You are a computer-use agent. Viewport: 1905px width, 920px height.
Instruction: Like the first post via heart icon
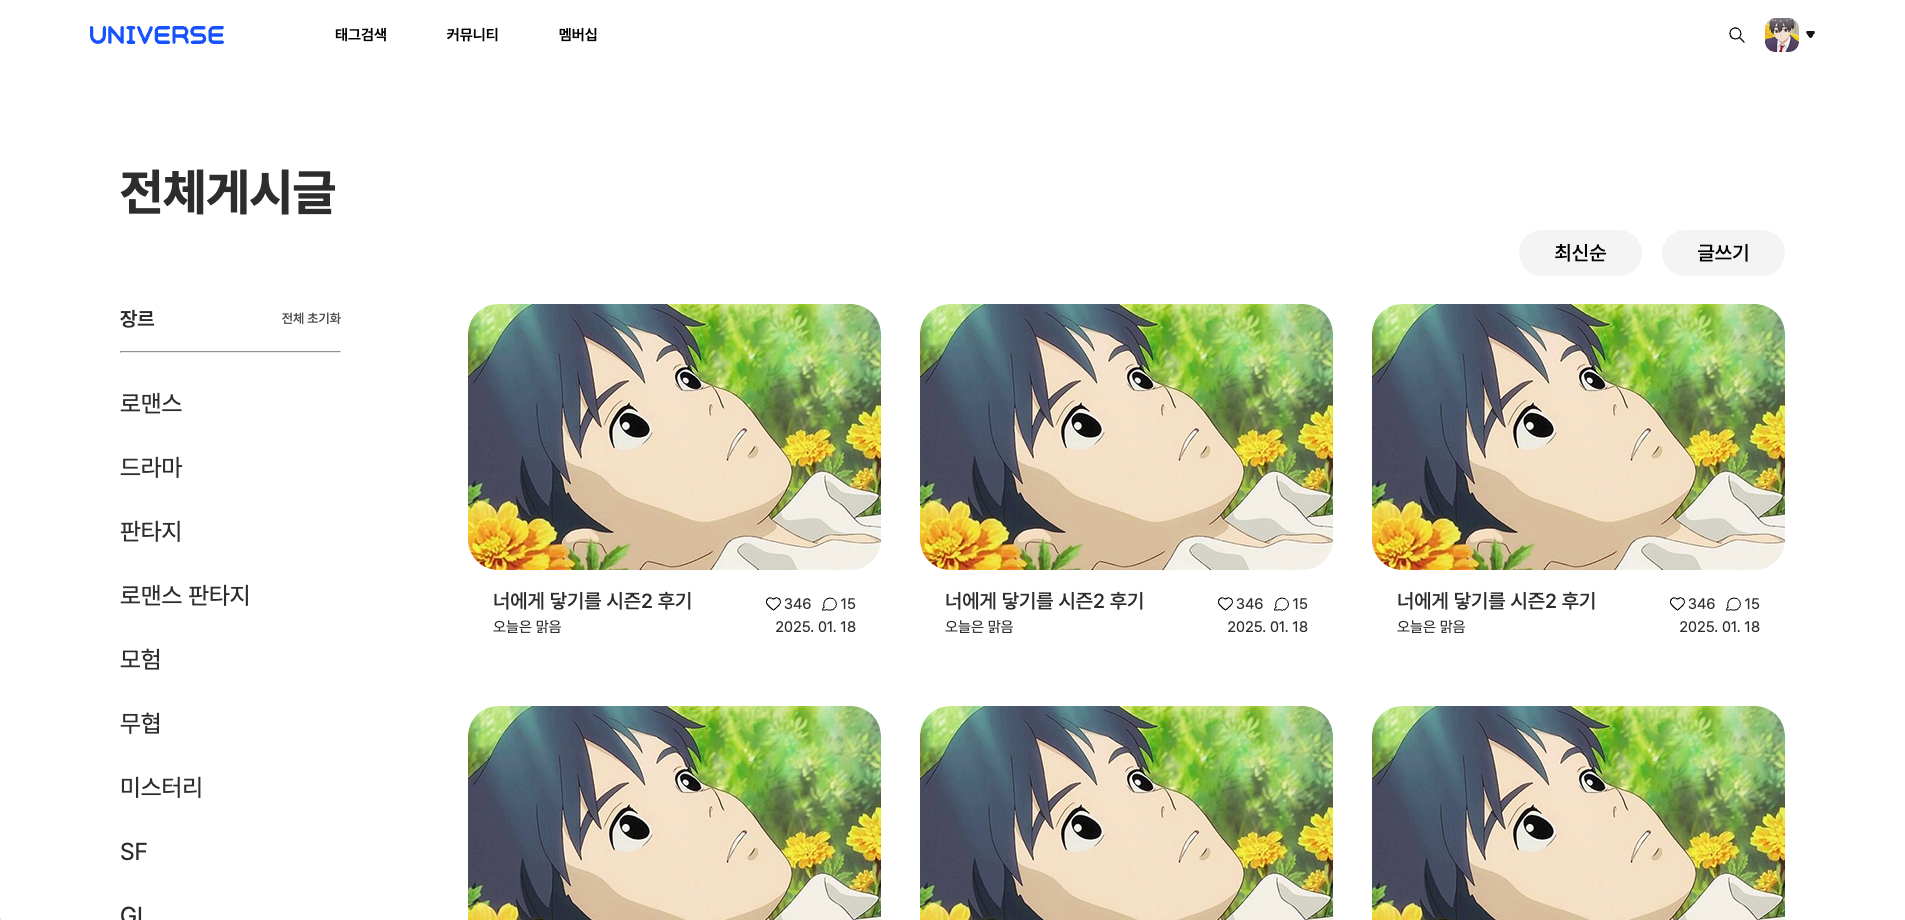773,604
